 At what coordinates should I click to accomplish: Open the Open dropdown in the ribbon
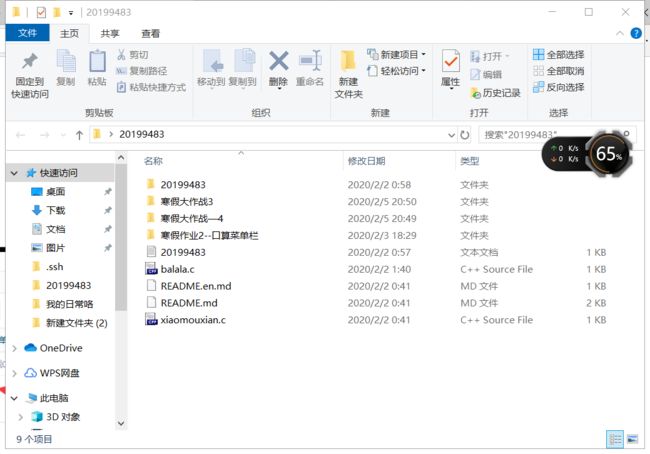489,56
